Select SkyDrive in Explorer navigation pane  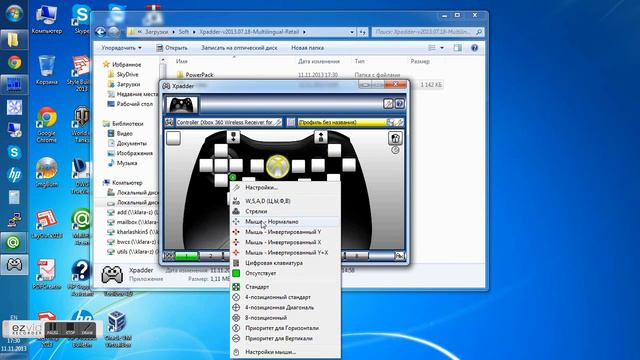(x=127, y=74)
